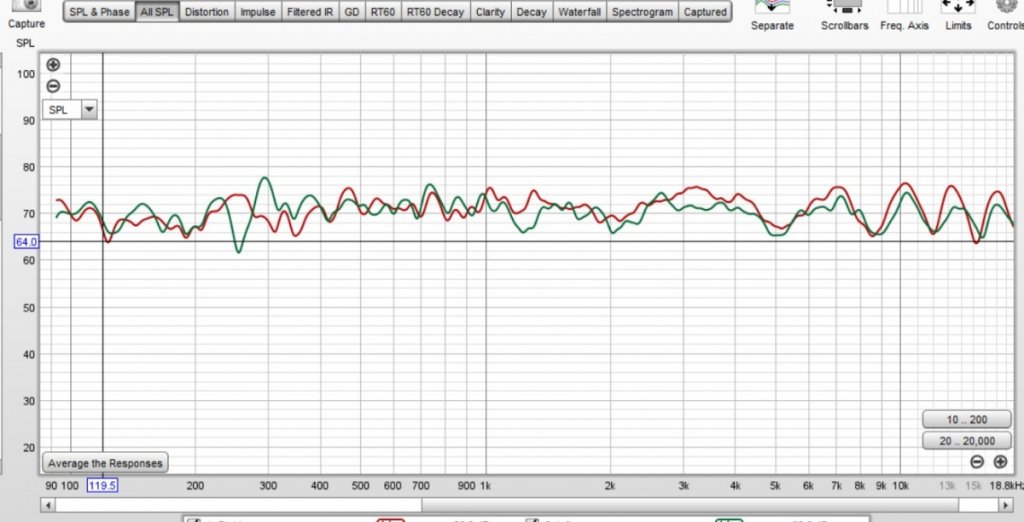Image resolution: width=1024 pixels, height=522 pixels.
Task: Zoom in the vertical SPL axis
Action: click(x=54, y=65)
